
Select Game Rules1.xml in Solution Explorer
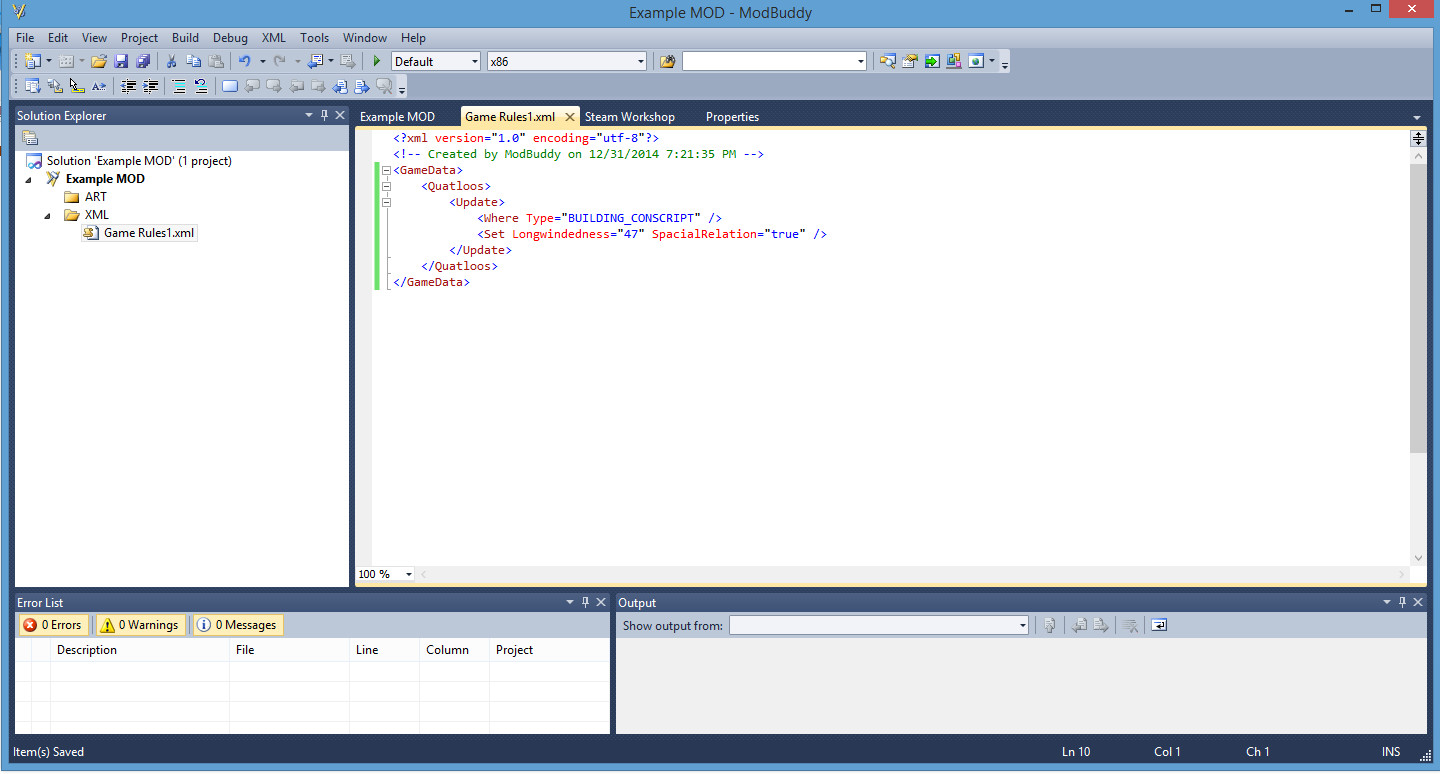[149, 233]
